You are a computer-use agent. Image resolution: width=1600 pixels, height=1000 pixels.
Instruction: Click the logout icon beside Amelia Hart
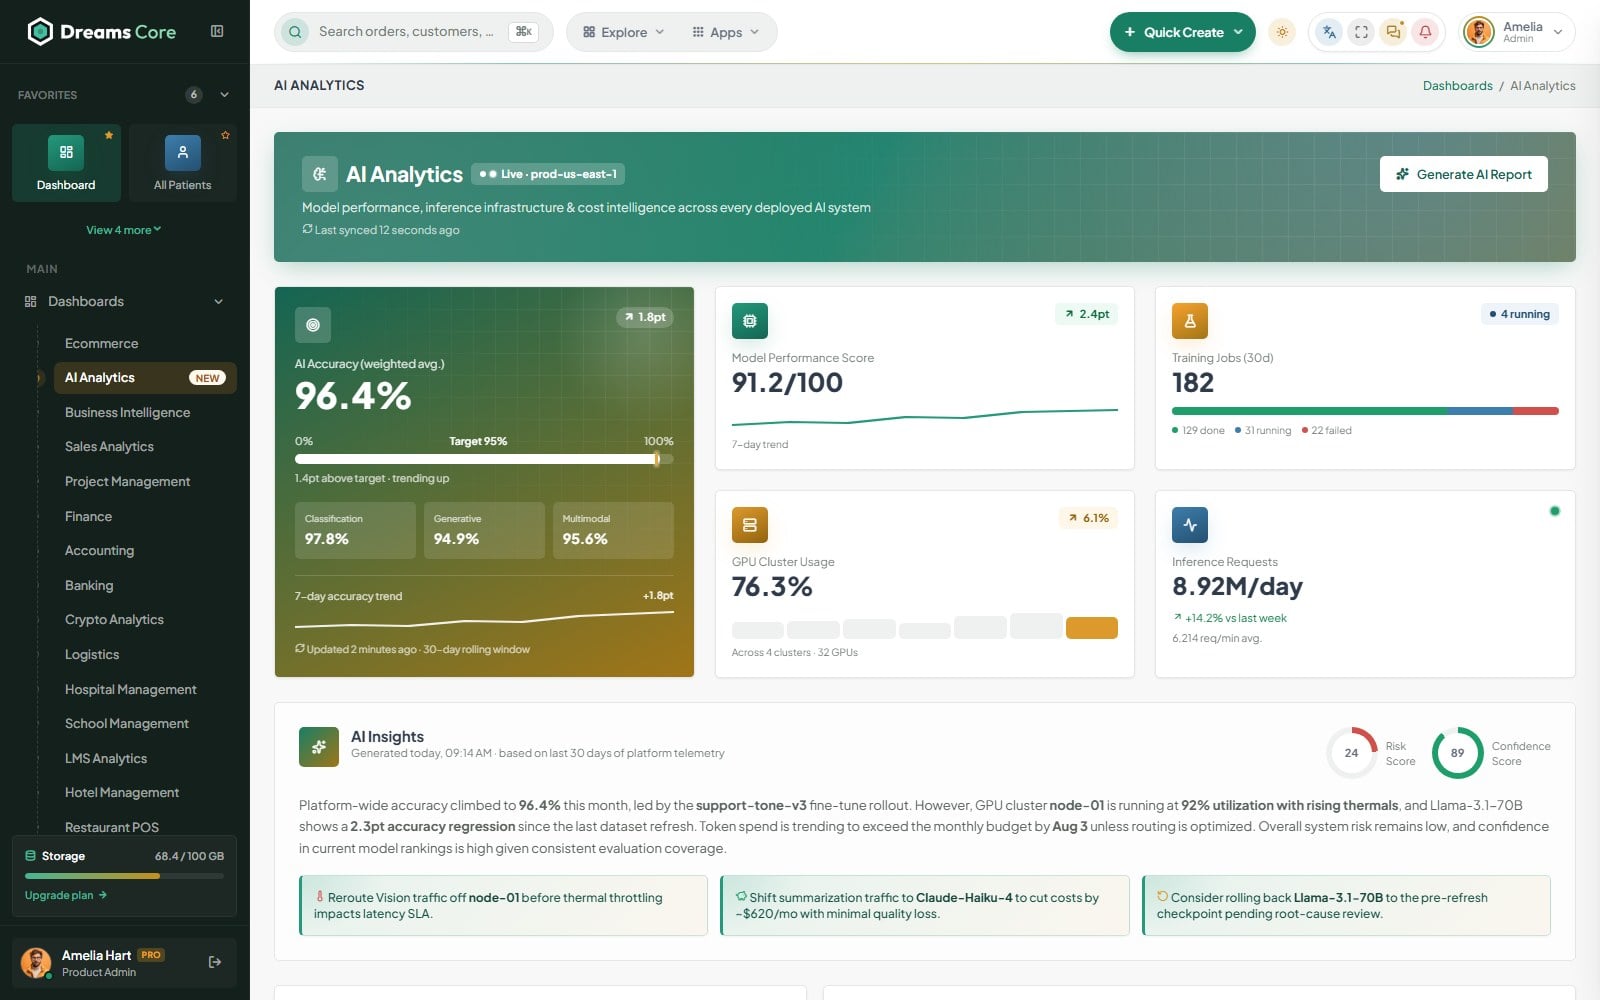(x=215, y=962)
